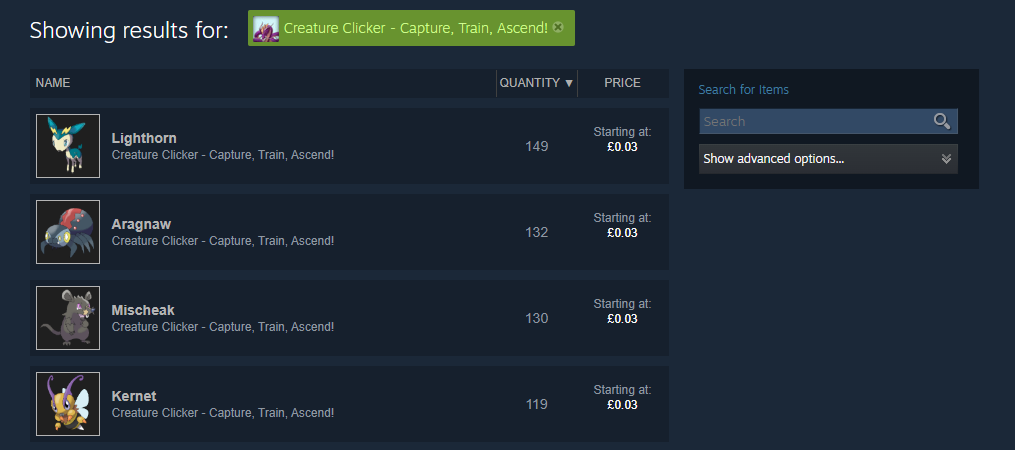The image size is (1015, 450).
Task: Open the Kernet bee thumbnail
Action: (x=68, y=404)
